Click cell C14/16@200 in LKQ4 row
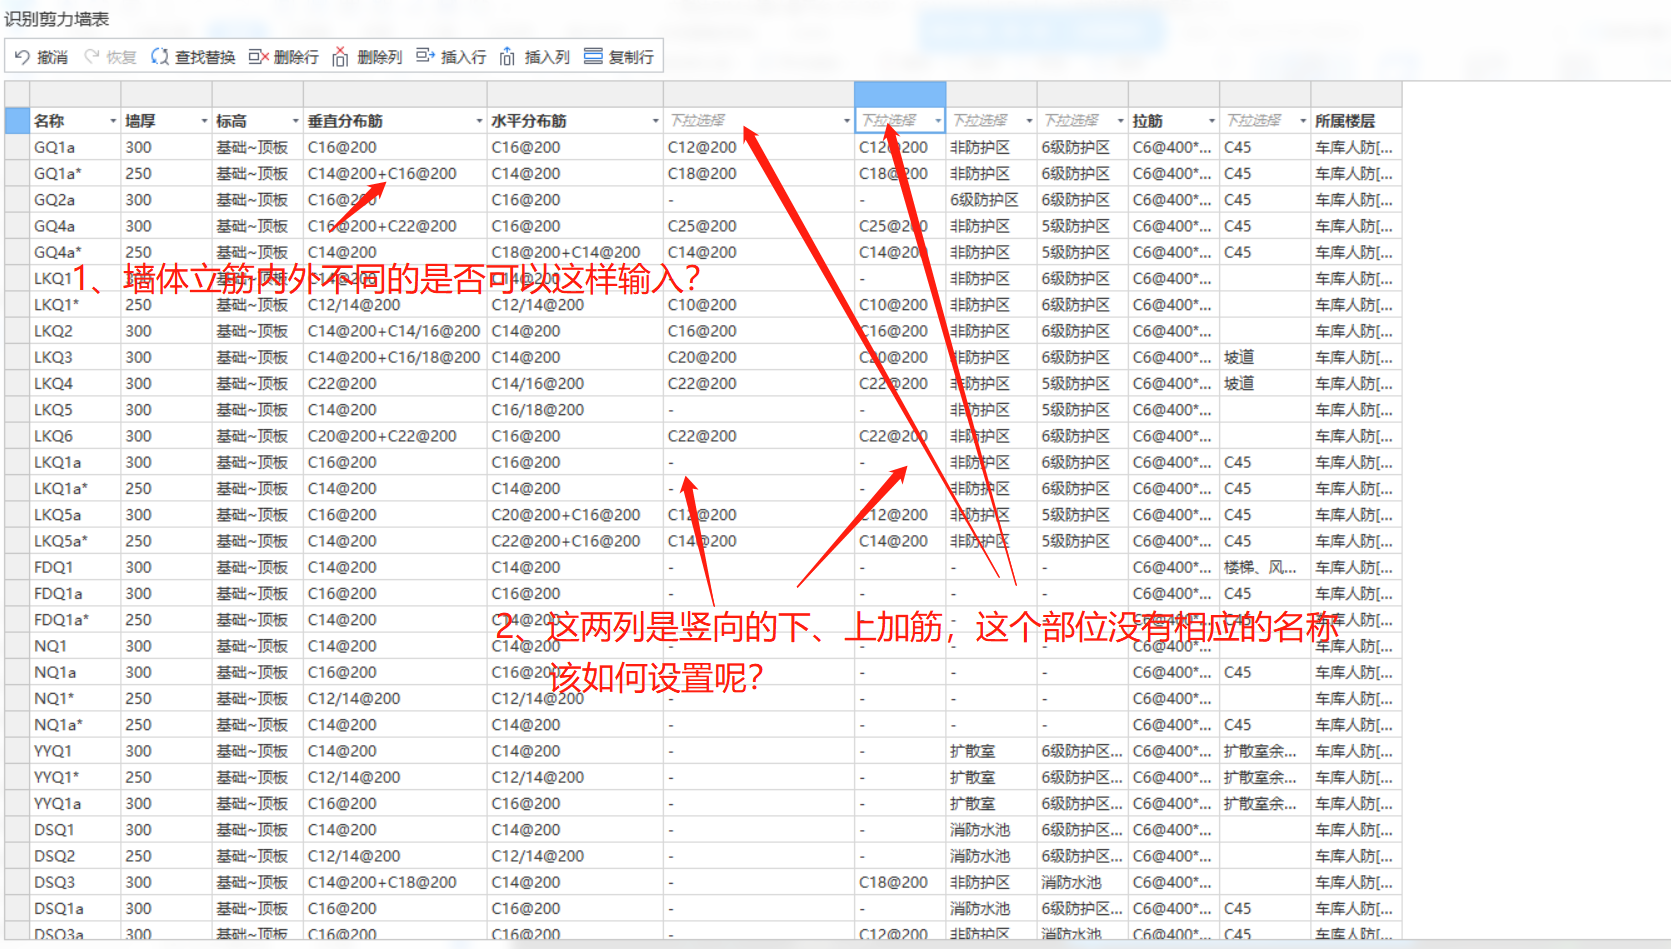This screenshot has height=949, width=1671. pos(575,383)
